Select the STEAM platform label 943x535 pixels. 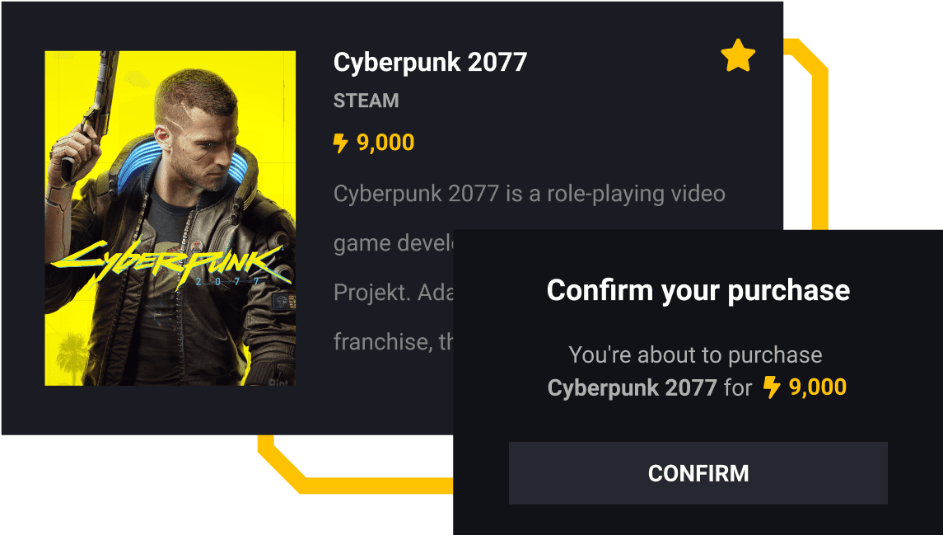point(366,100)
